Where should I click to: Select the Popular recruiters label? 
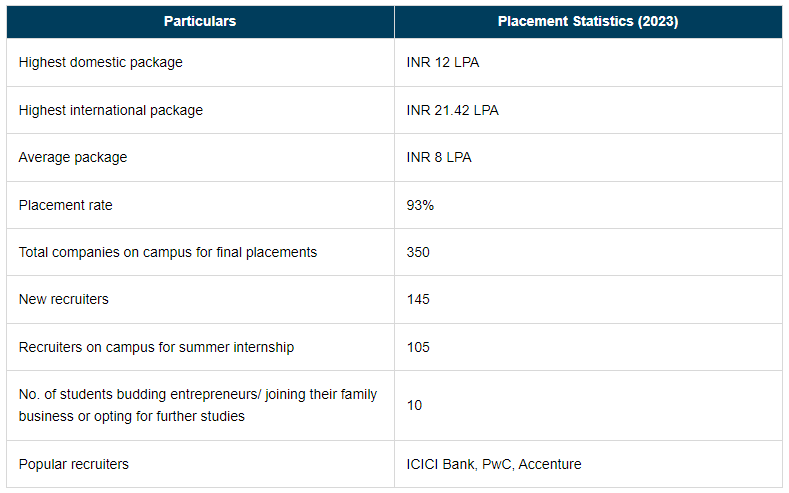coord(74,464)
